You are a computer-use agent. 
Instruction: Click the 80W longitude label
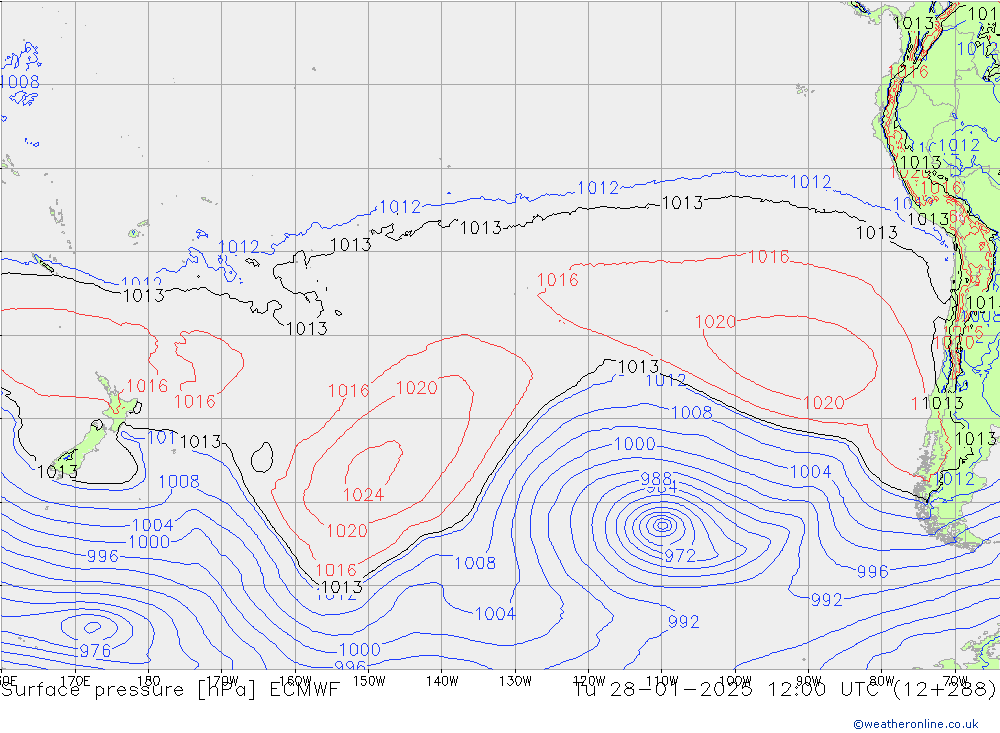point(881,680)
